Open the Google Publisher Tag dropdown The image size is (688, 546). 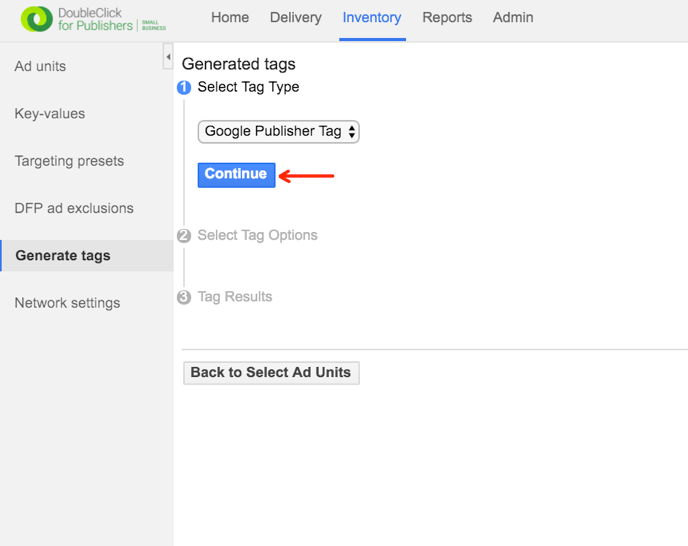point(279,131)
